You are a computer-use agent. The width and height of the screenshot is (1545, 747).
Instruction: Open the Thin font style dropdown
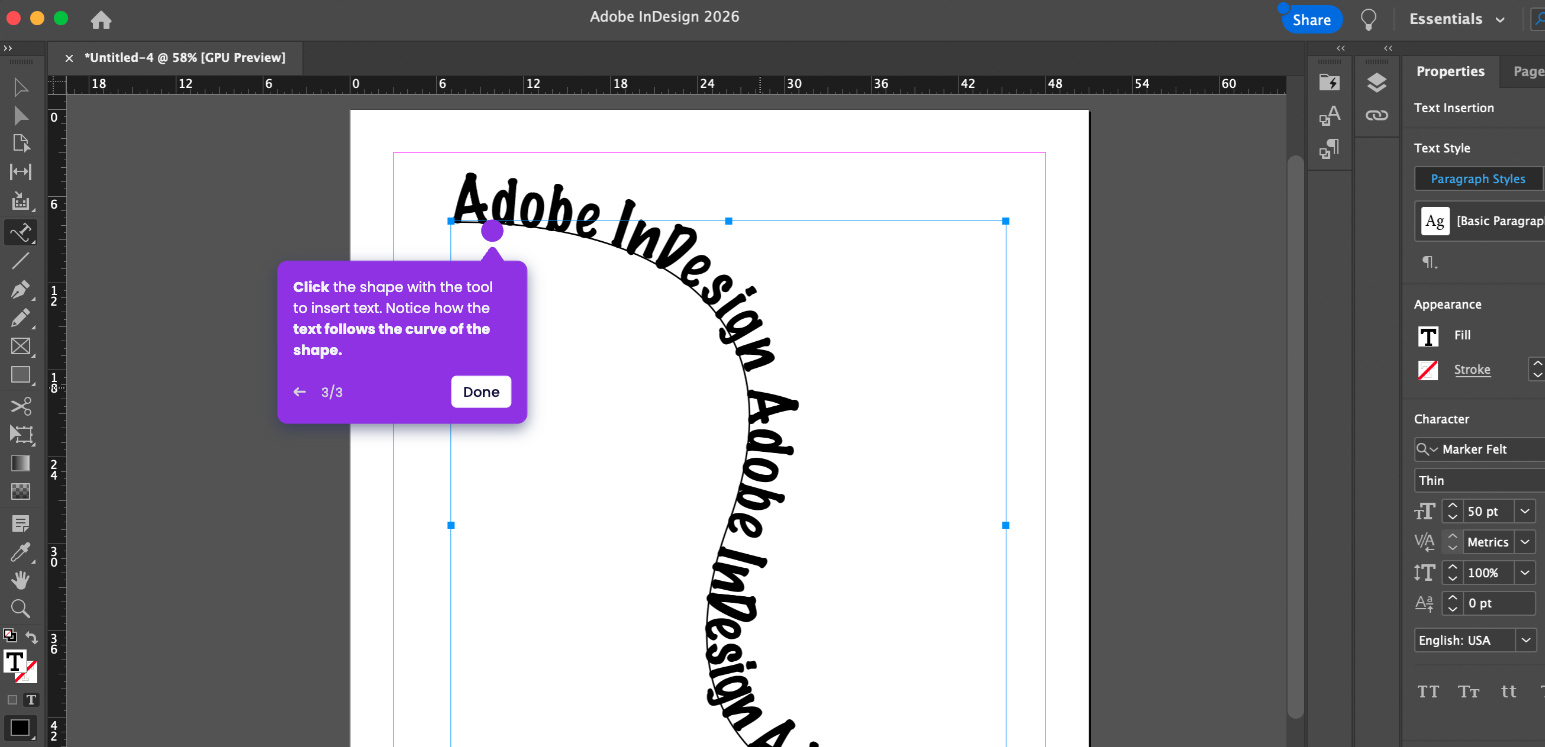(1480, 481)
